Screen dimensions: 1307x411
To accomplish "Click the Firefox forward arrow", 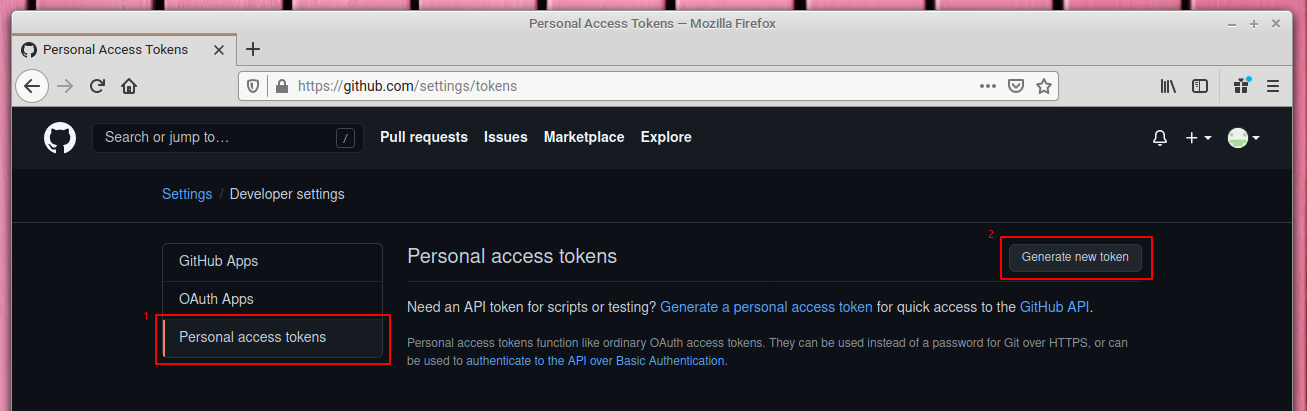I will pos(65,86).
